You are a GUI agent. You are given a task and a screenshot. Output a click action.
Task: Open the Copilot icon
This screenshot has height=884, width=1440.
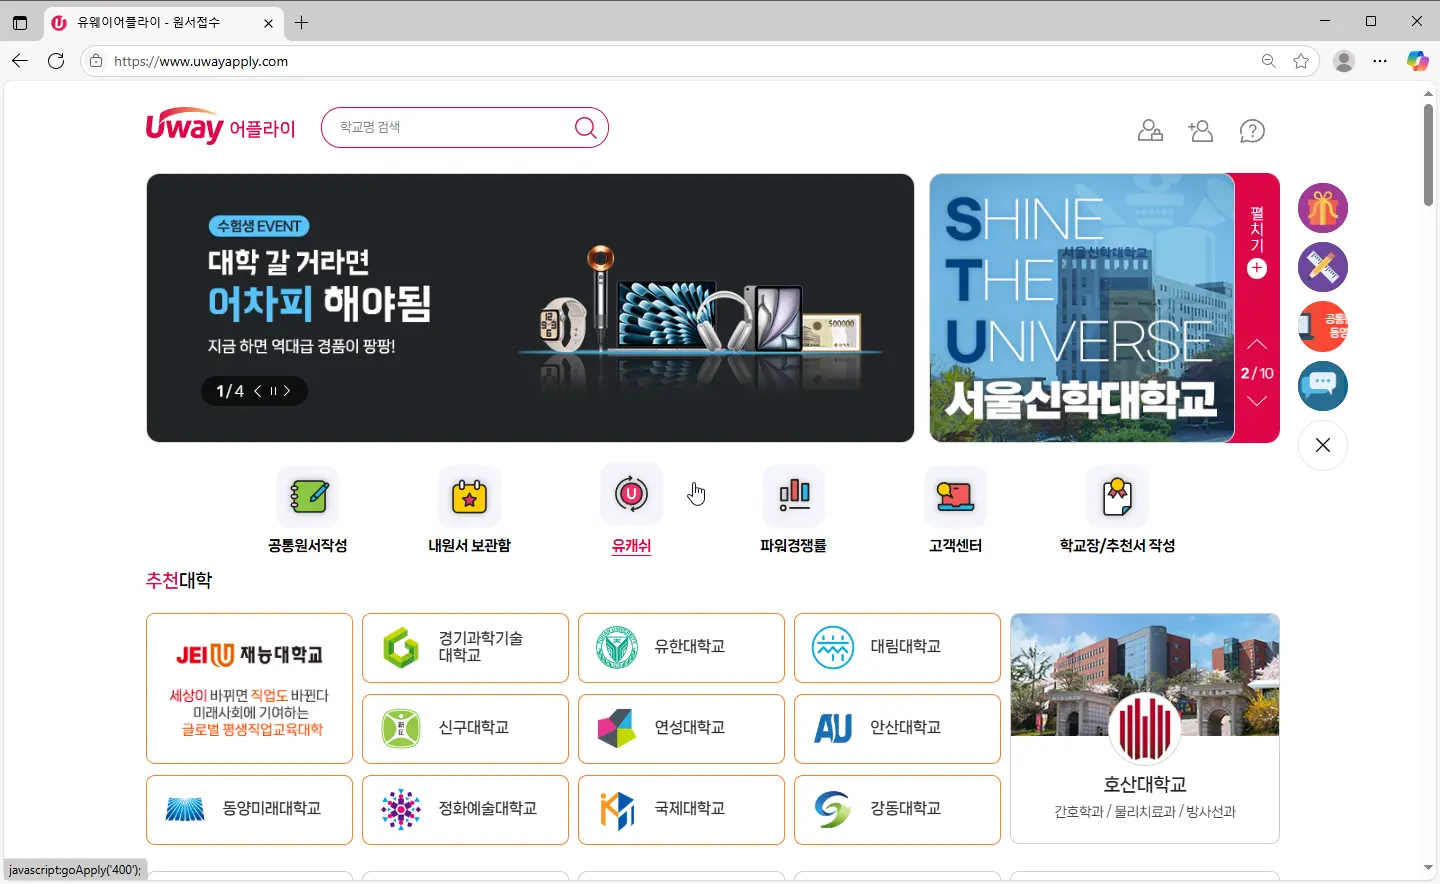(1417, 61)
